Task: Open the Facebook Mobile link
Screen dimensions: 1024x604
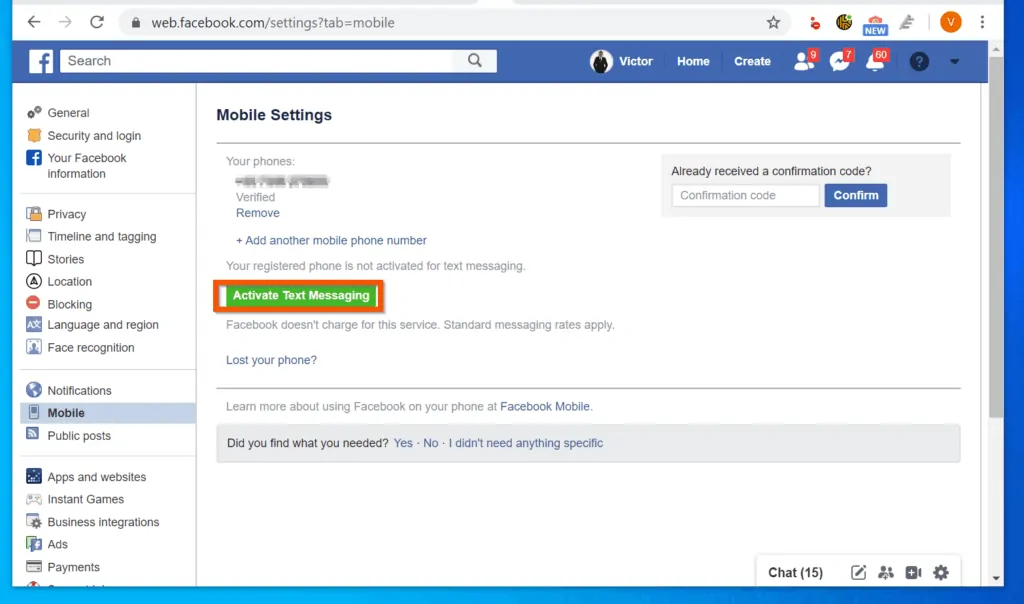Action: pos(545,406)
